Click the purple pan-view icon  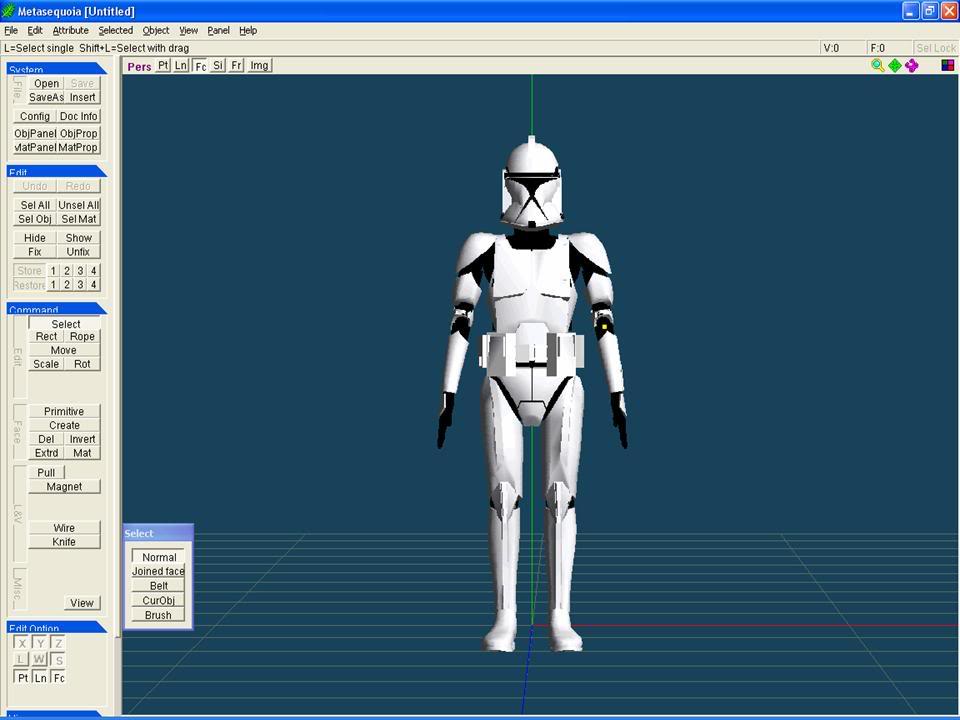coord(912,66)
